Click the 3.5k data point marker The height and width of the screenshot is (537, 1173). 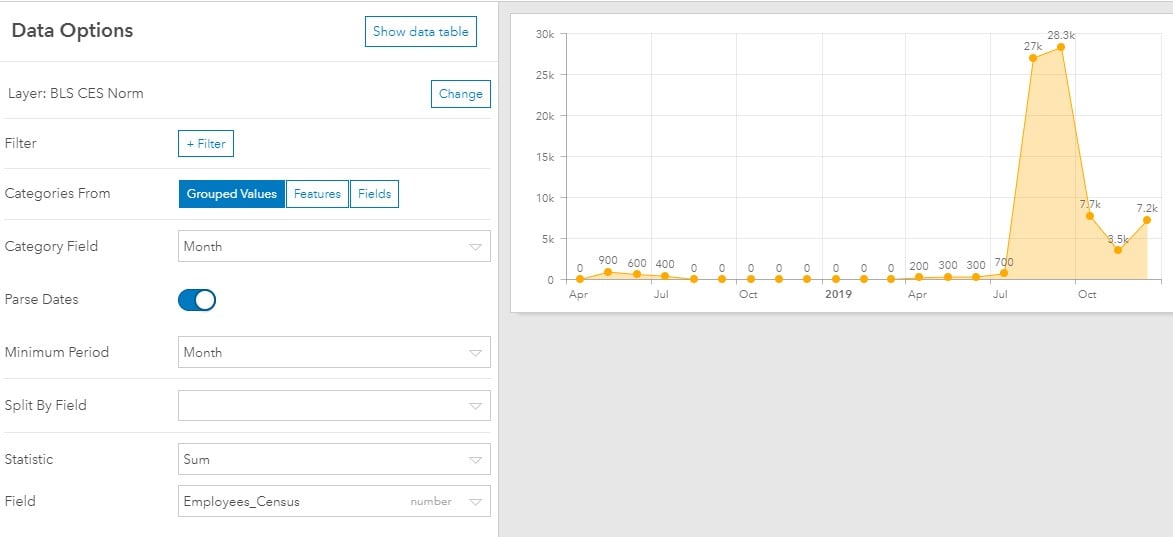click(1118, 250)
